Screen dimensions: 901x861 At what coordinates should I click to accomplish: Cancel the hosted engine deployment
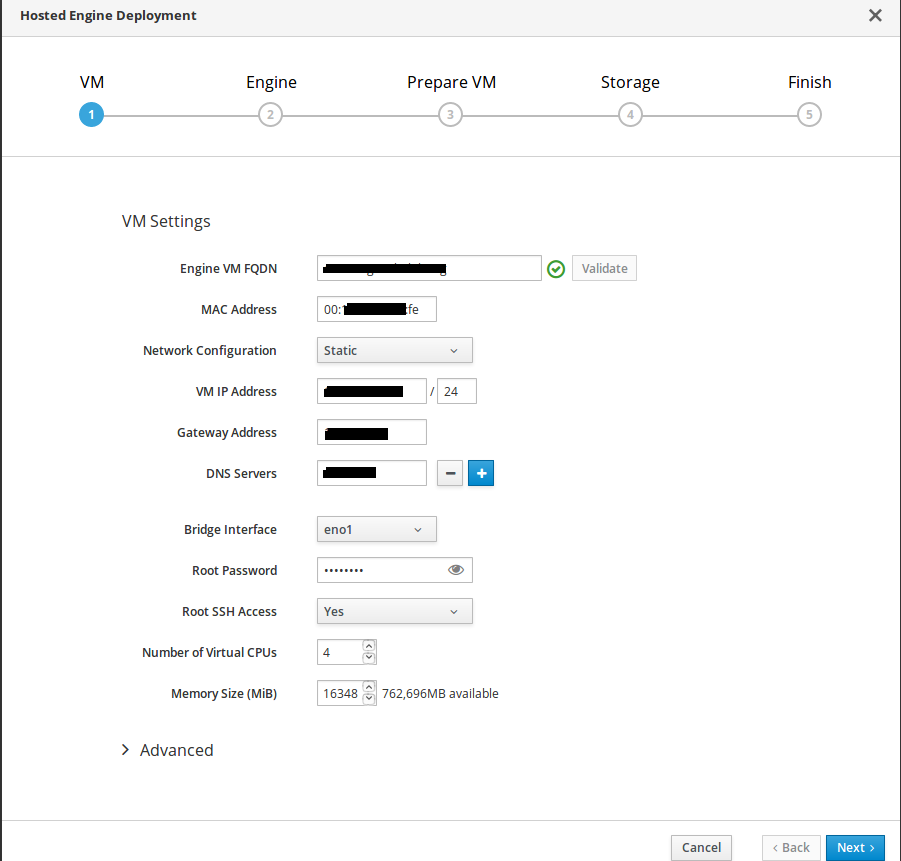pos(701,848)
